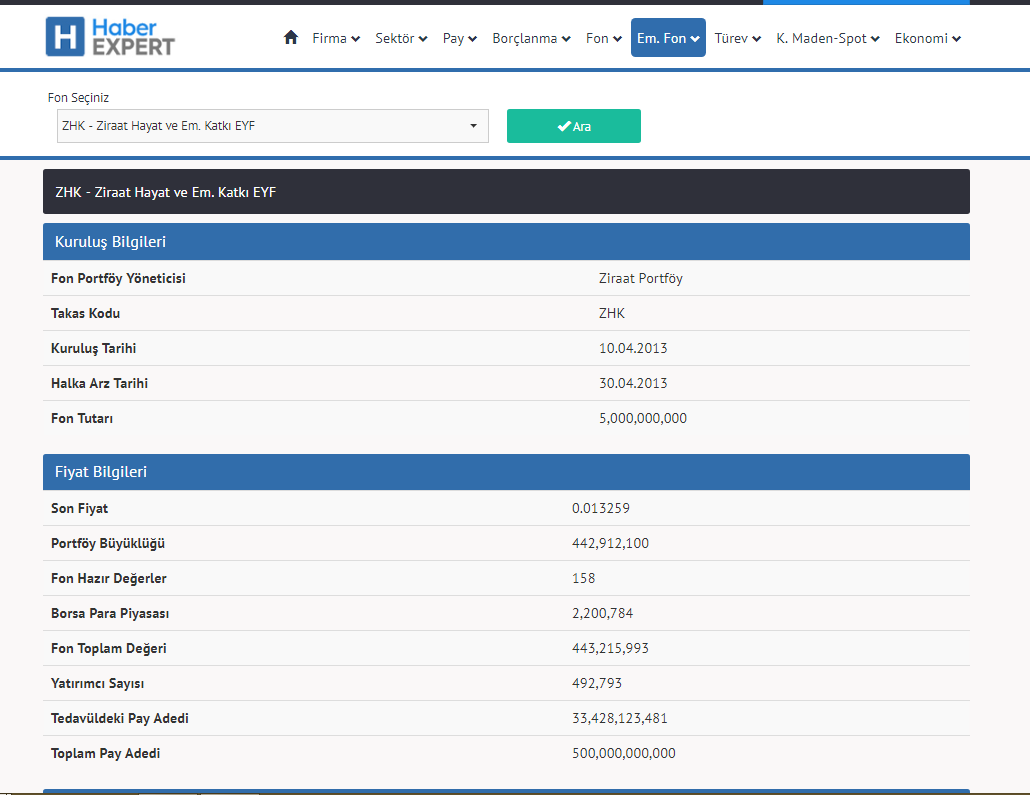This screenshot has width=1030, height=795.
Task: Select the date 10.04.2013
Action: click(x=633, y=348)
